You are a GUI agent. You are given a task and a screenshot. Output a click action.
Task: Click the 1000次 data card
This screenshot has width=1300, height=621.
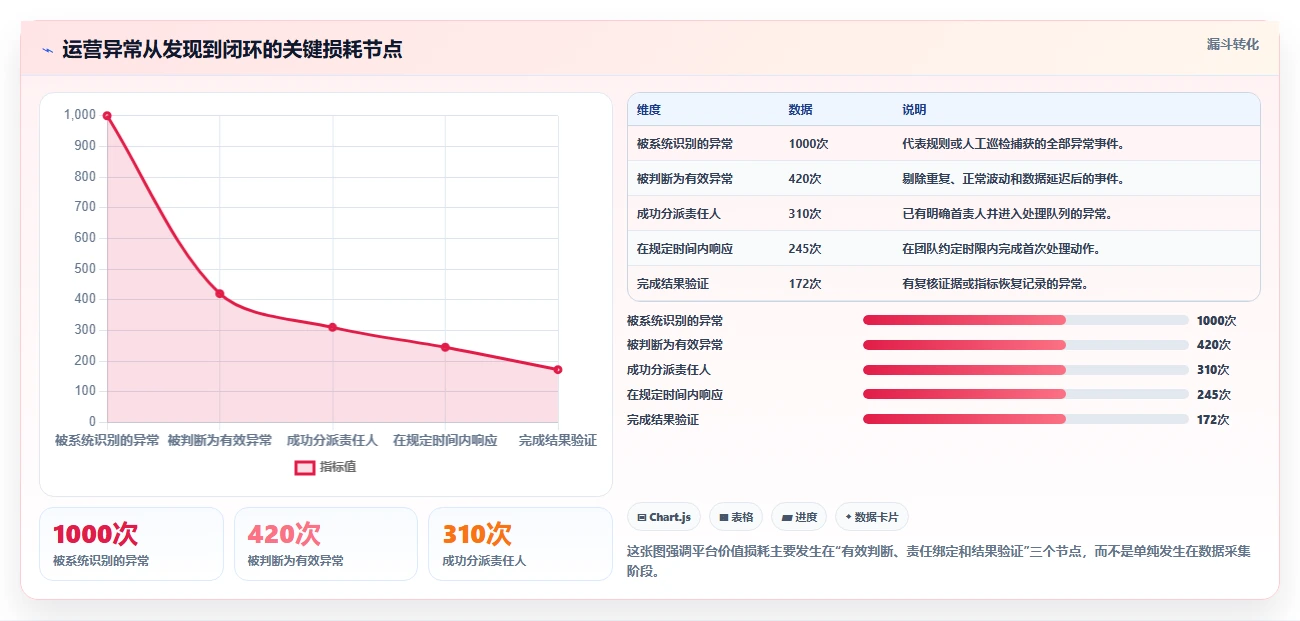[x=131, y=544]
